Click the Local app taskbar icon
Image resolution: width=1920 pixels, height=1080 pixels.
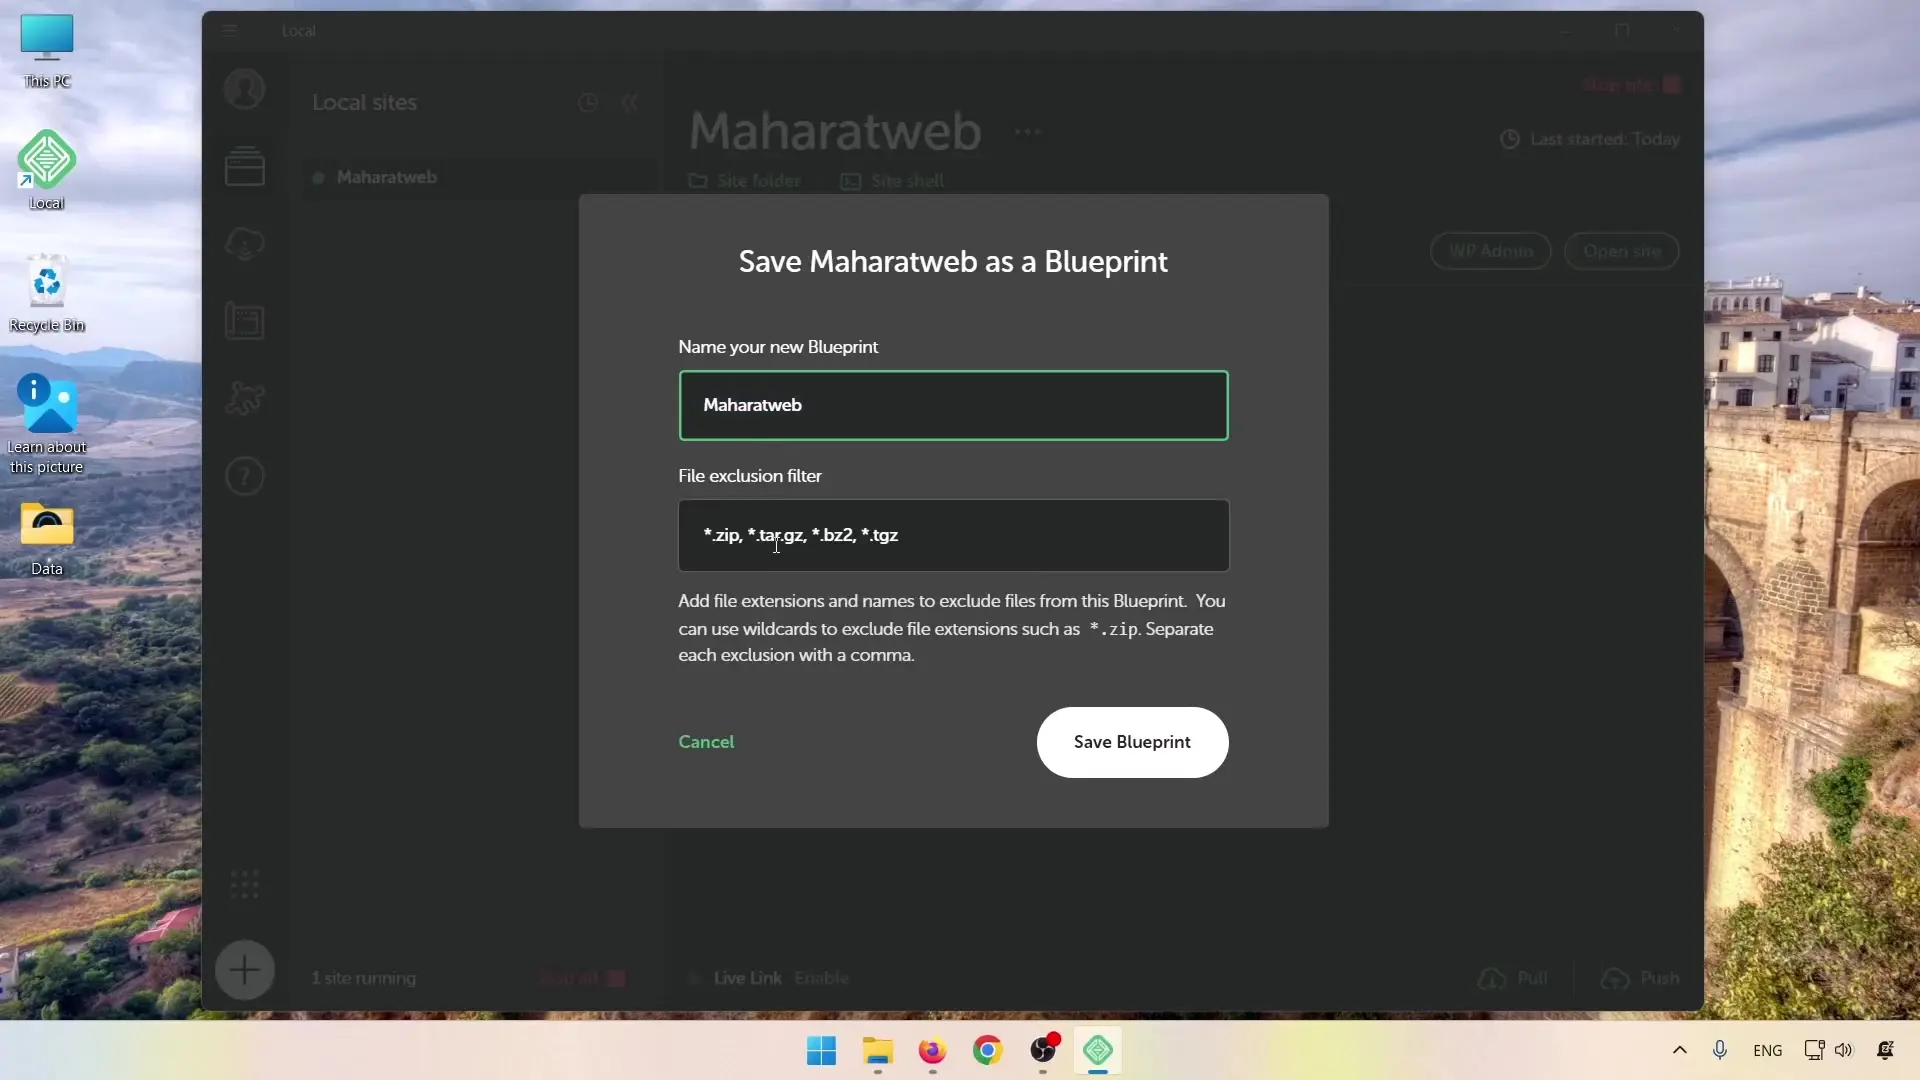coord(1098,1051)
